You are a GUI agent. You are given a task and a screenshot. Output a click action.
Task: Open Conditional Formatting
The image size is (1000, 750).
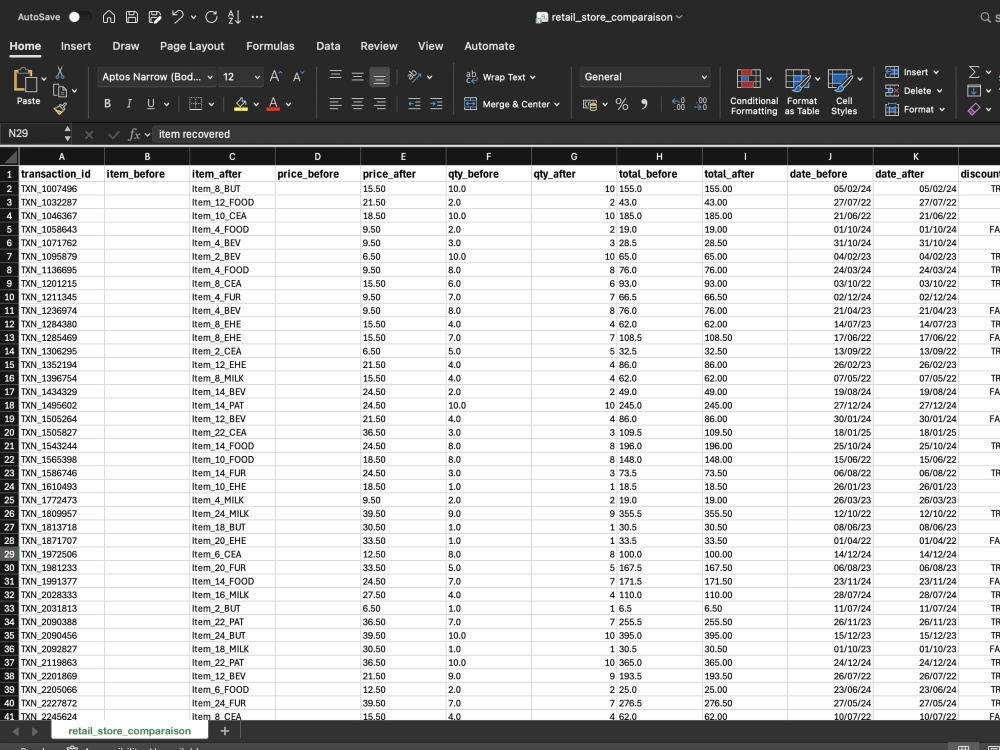tap(754, 92)
